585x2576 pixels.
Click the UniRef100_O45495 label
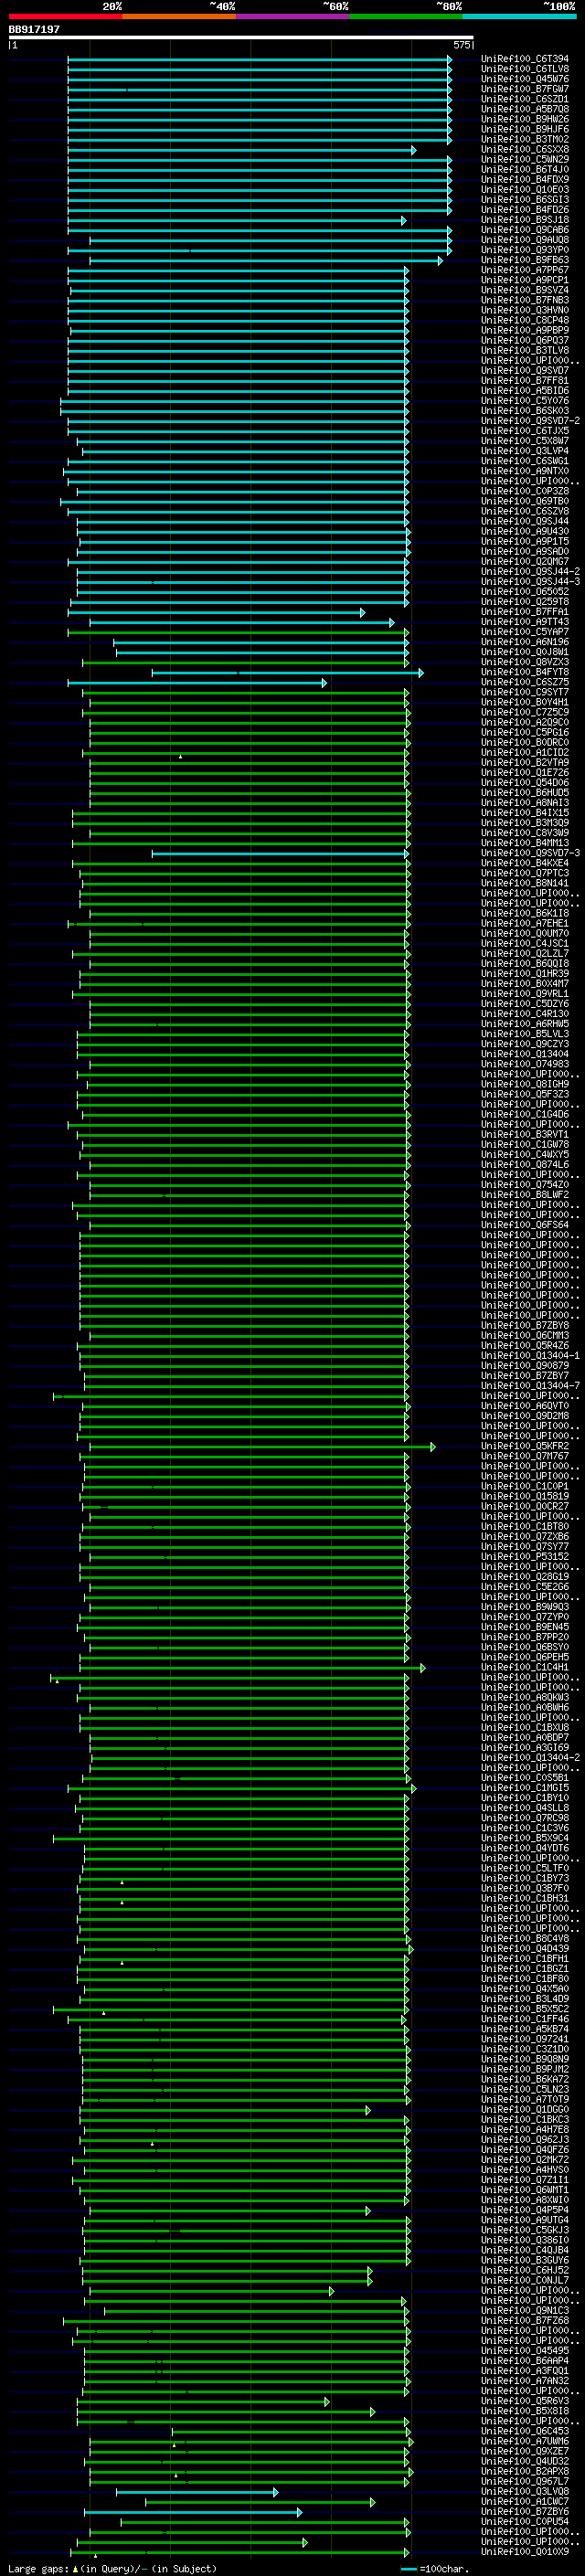(525, 2350)
